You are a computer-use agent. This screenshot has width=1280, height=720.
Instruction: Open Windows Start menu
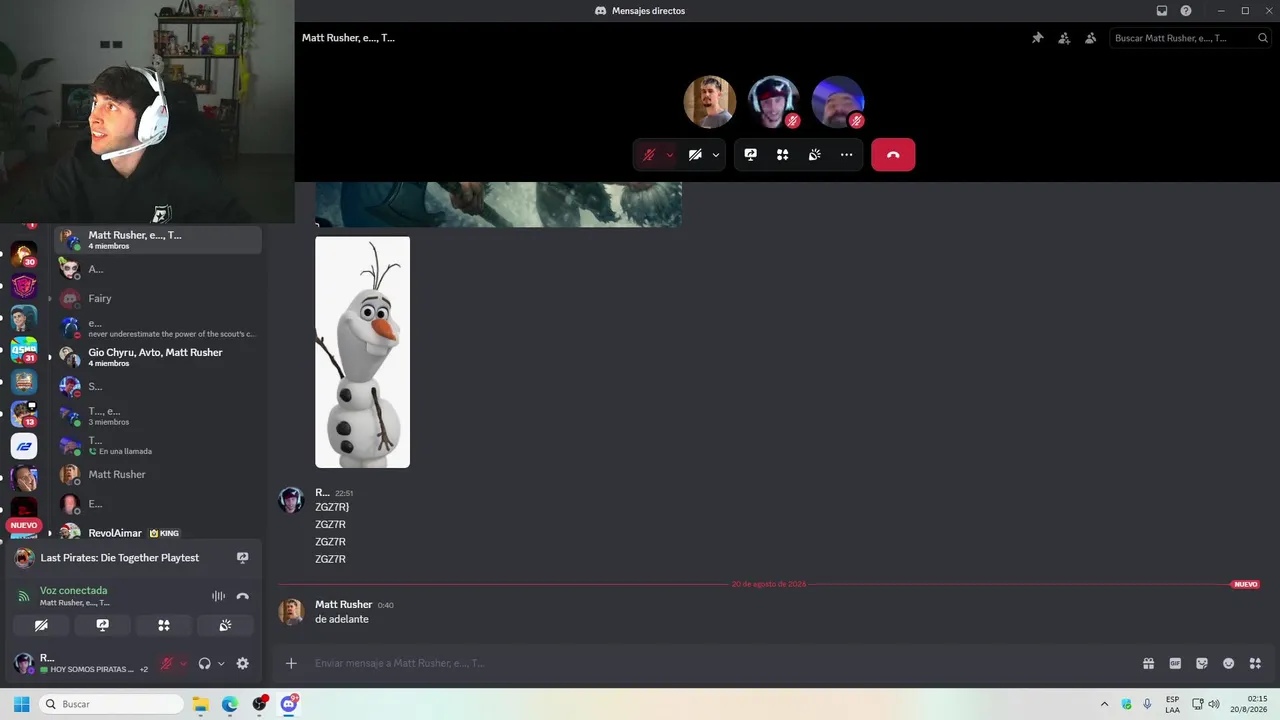pyautogui.click(x=21, y=704)
